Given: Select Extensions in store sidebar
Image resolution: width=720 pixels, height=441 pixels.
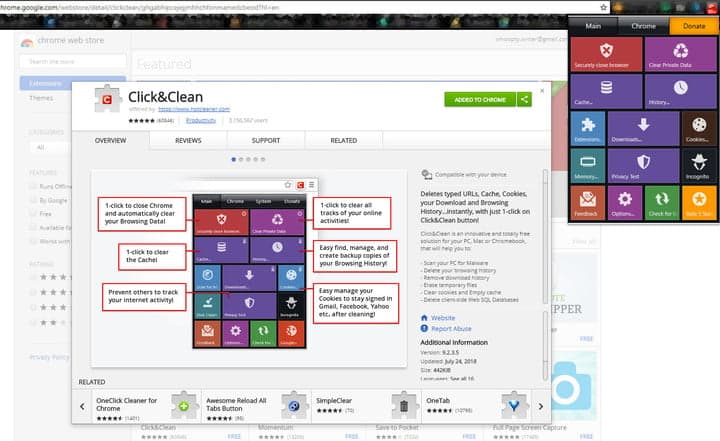Looking at the screenshot, I should pos(46,83).
